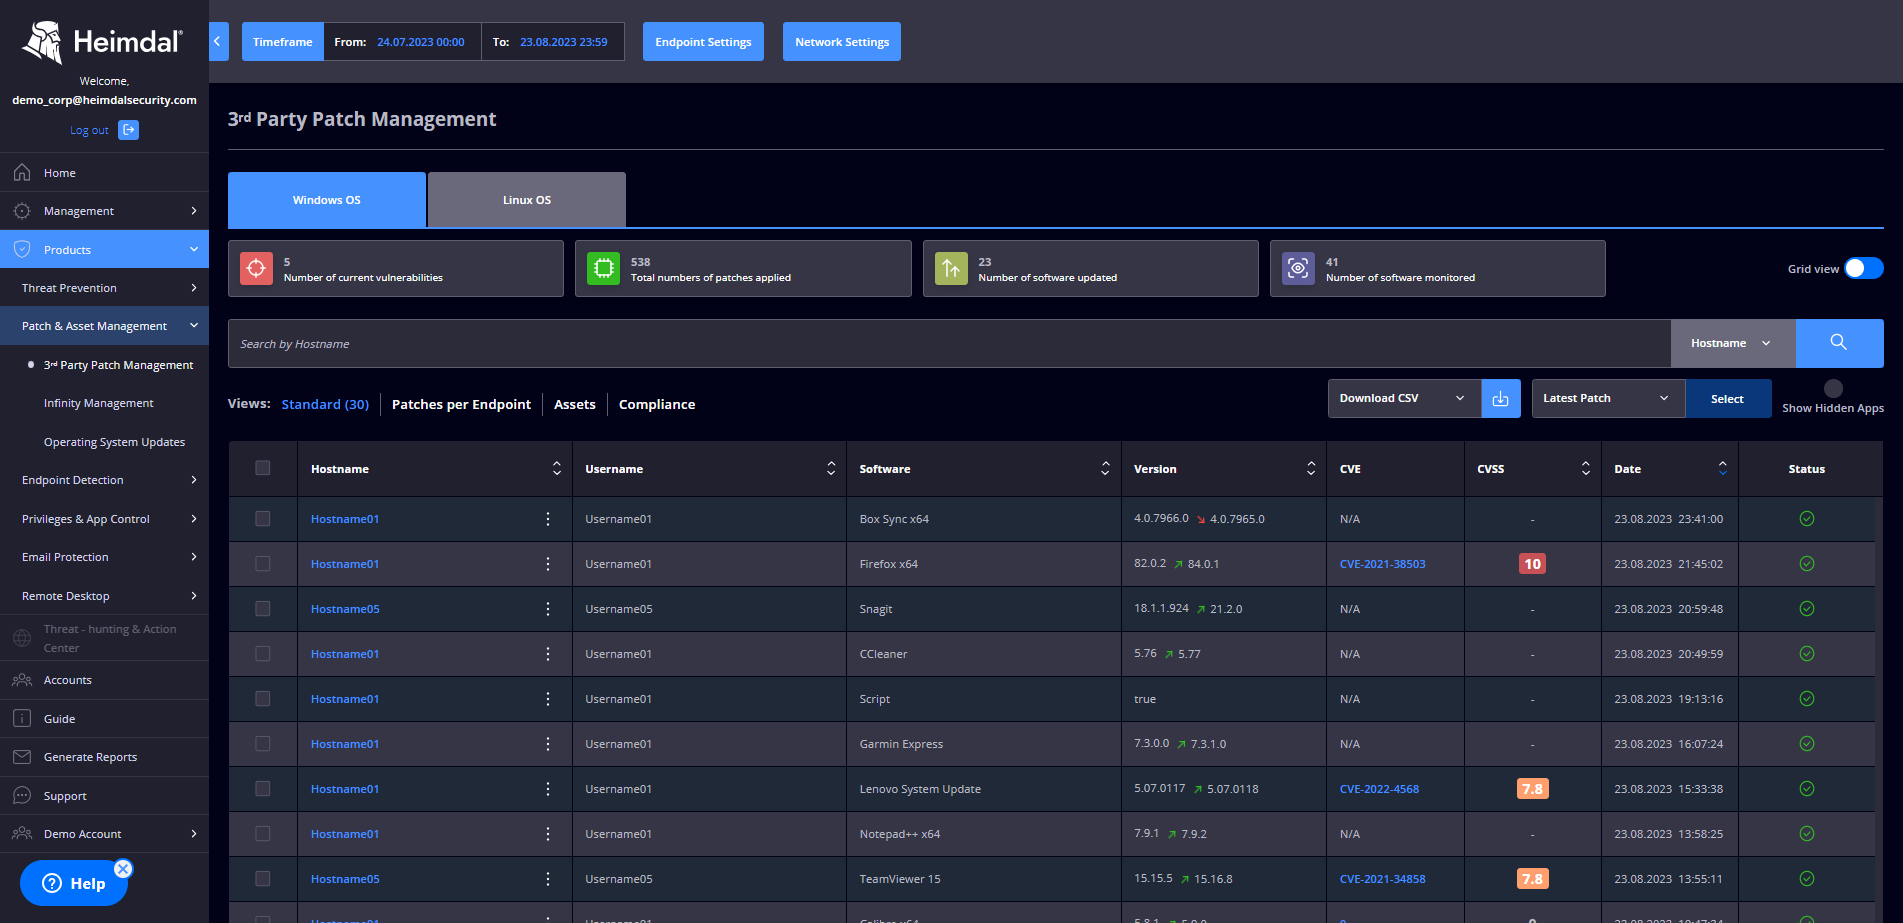The image size is (1903, 923).
Task: Click the Log out icon
Action: pyautogui.click(x=128, y=130)
